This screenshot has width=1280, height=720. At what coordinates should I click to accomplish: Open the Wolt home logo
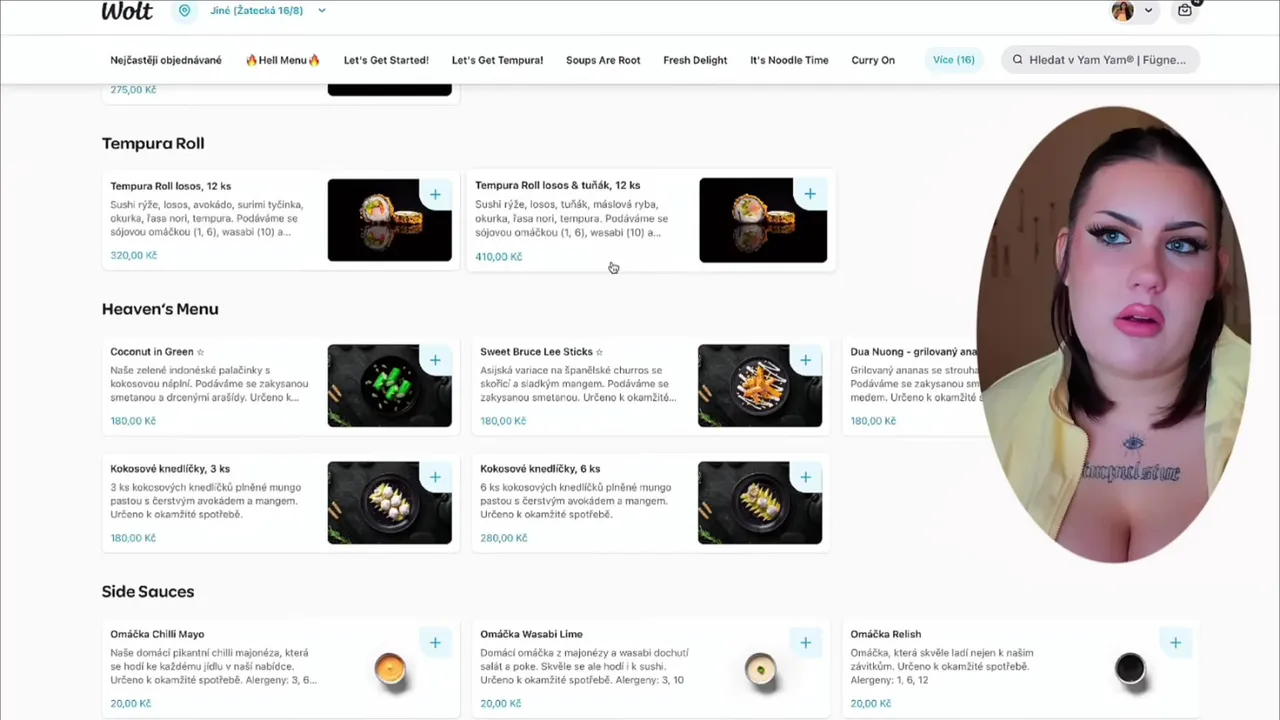pos(127,11)
